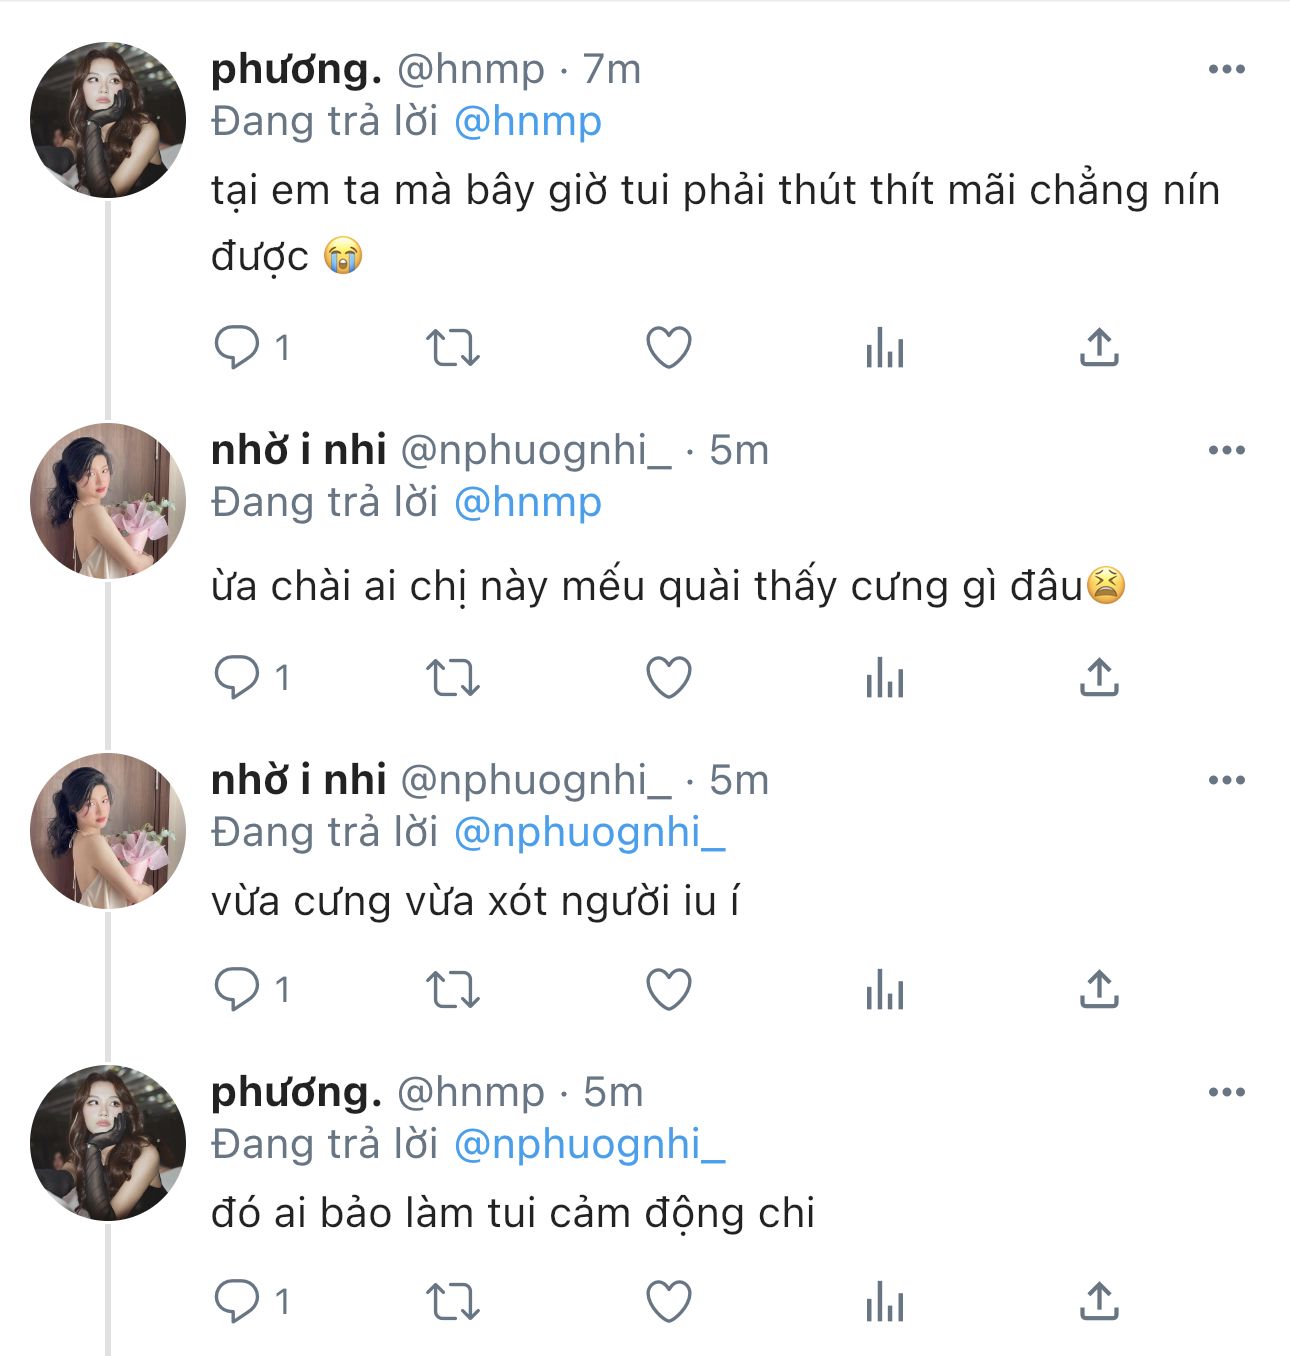Like the first tweet from phương.
The image size is (1290, 1356).
[668, 348]
